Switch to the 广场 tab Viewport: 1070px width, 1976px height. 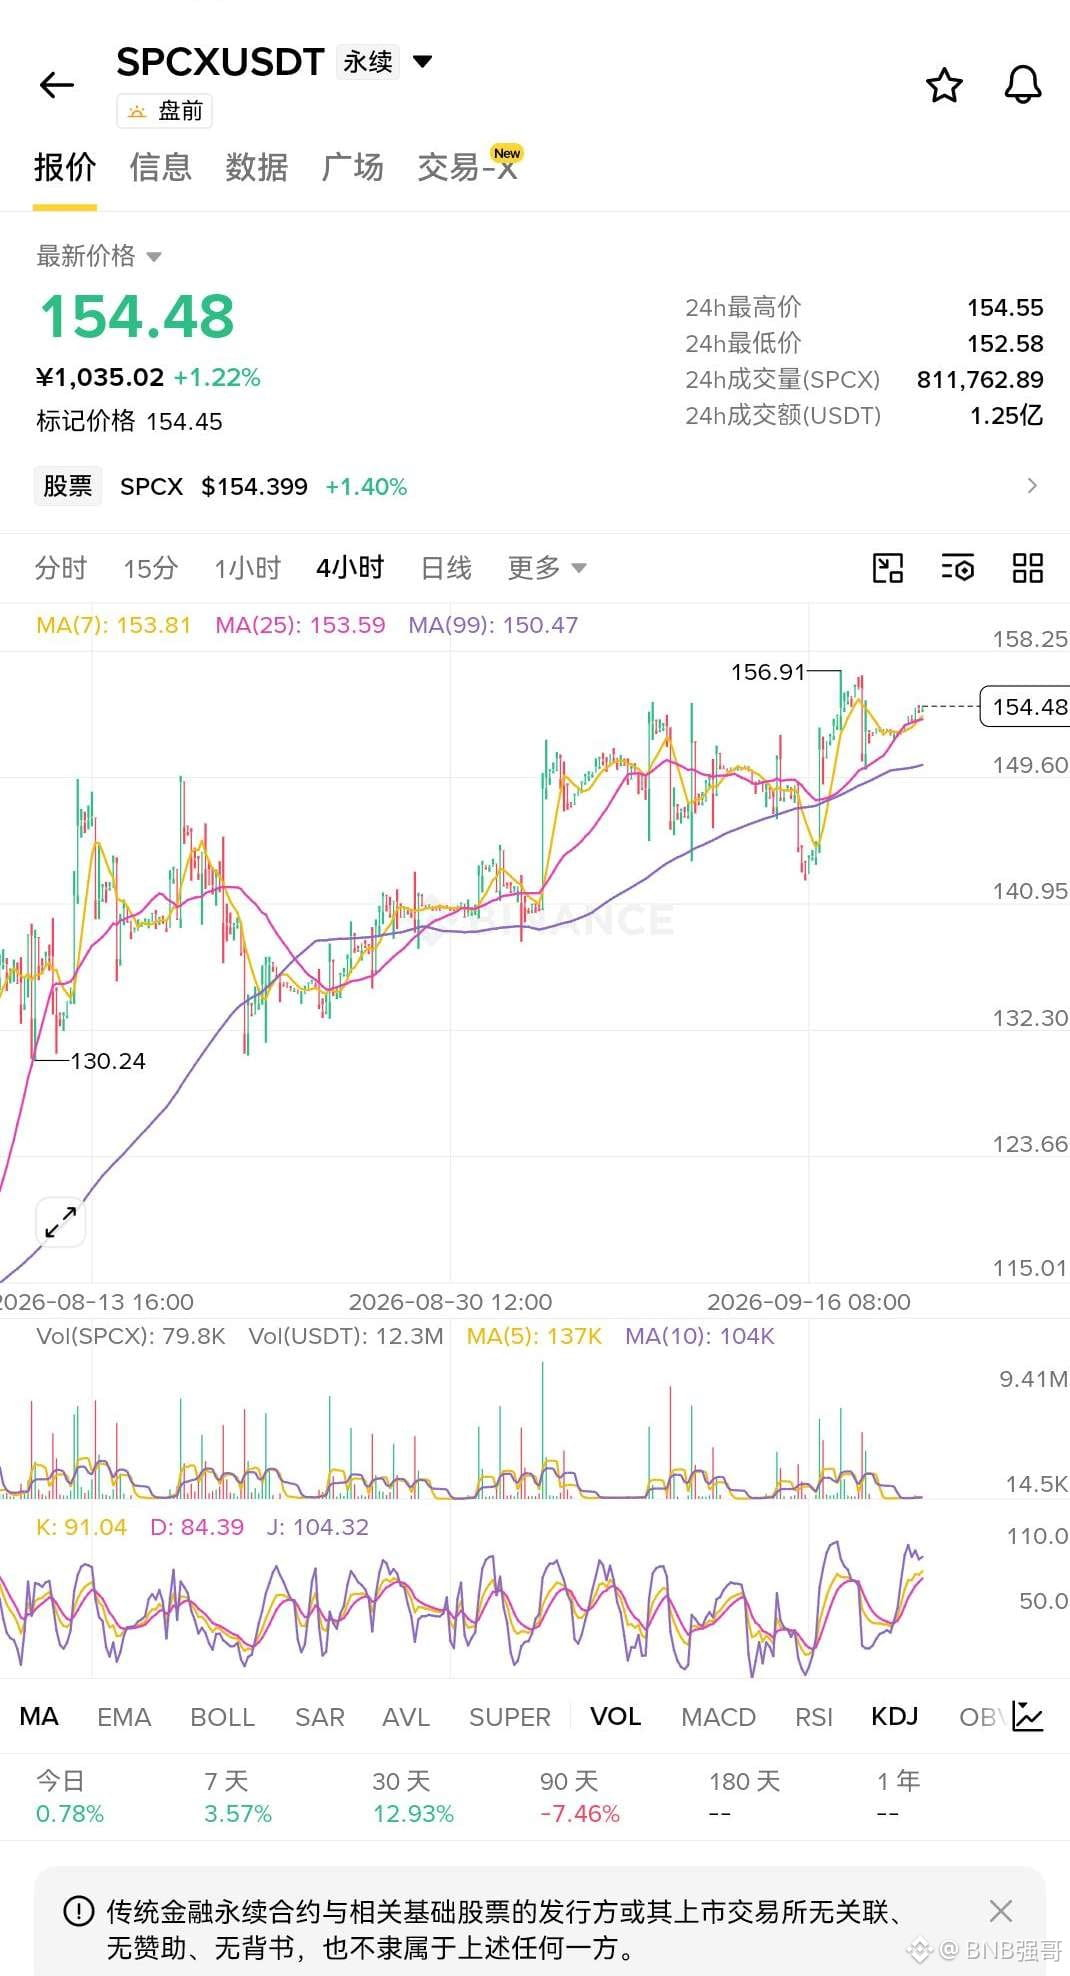point(352,167)
